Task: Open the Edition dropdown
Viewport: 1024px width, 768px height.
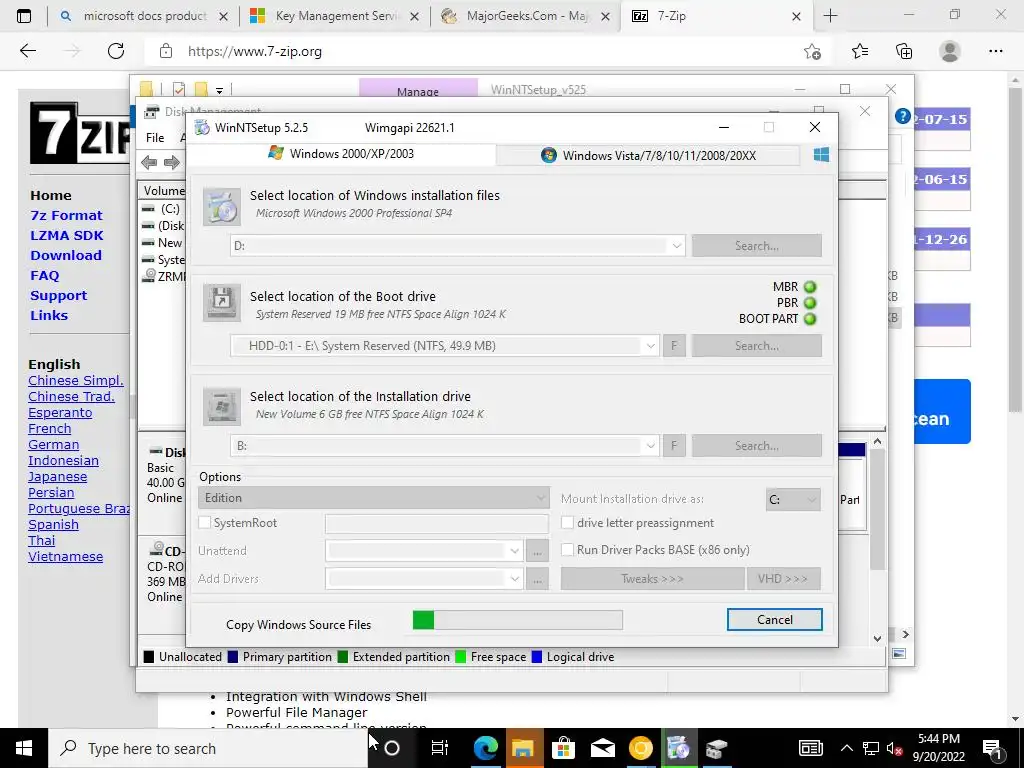Action: pos(373,498)
